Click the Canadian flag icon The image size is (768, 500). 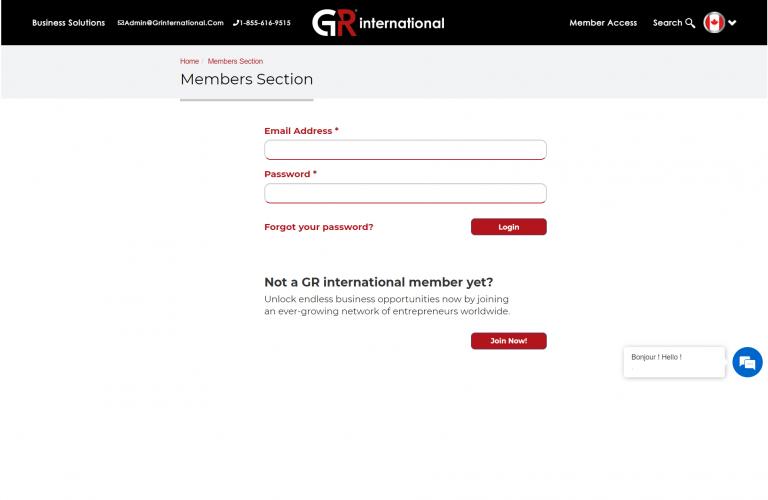pos(714,23)
